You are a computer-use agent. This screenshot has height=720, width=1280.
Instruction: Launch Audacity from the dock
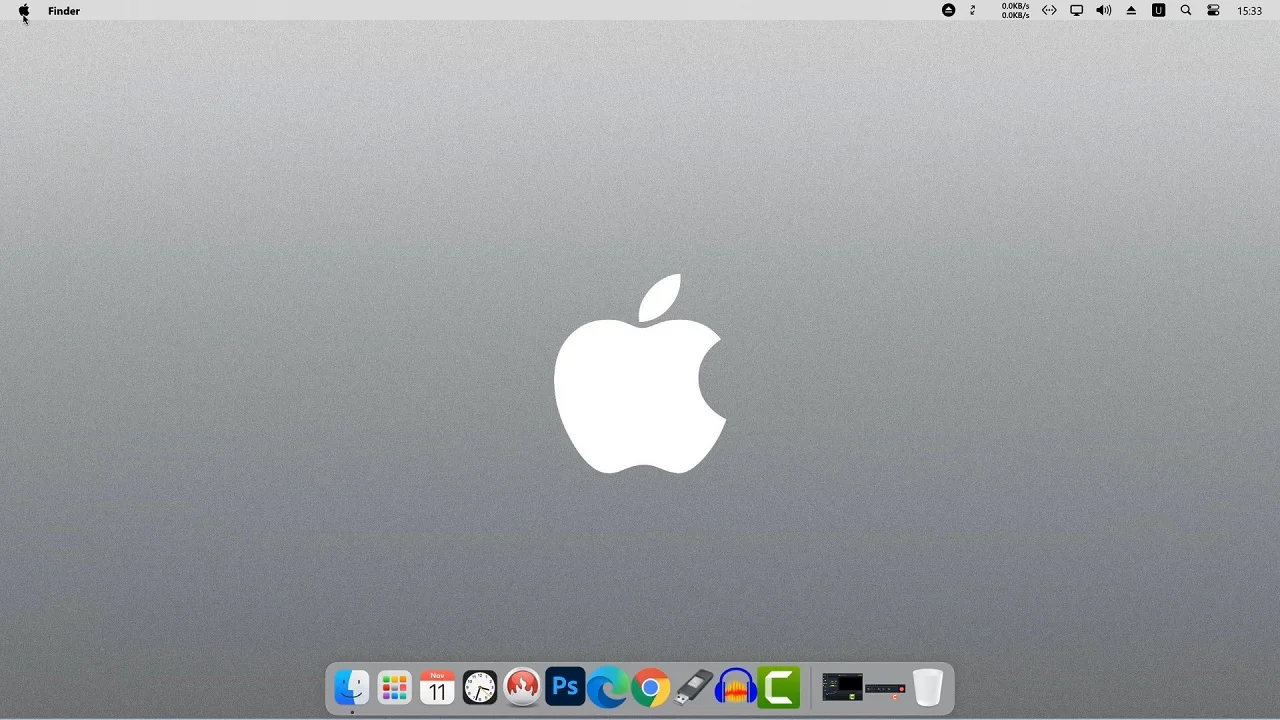pyautogui.click(x=736, y=688)
